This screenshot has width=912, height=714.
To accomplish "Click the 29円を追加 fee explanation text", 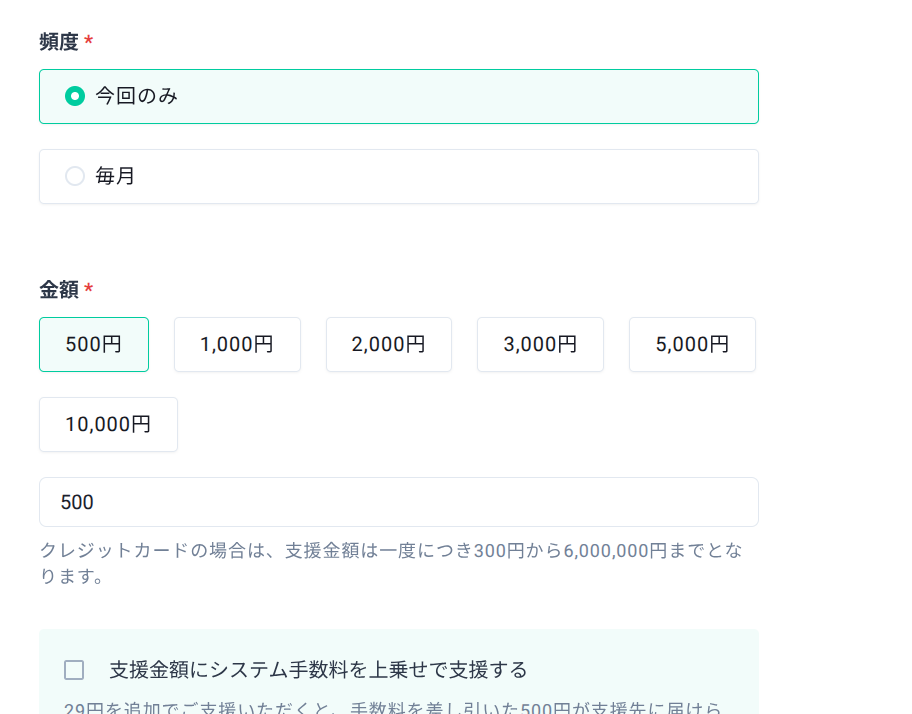I will coord(392,707).
